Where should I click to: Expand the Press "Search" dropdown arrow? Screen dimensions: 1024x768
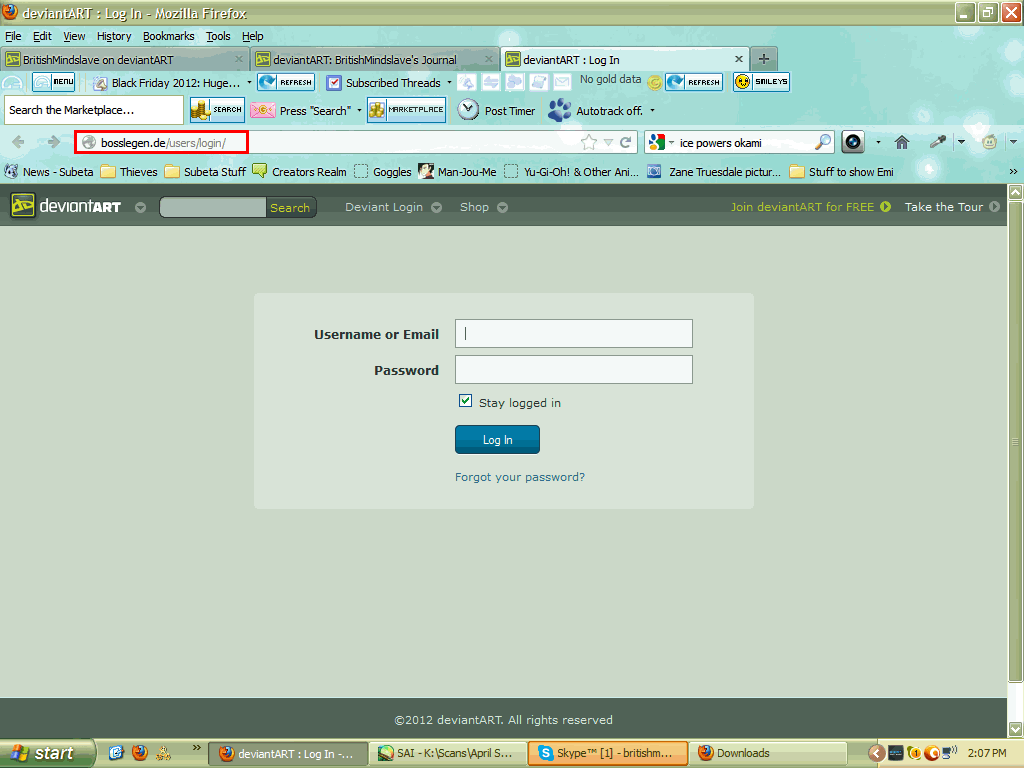pyautogui.click(x=359, y=110)
